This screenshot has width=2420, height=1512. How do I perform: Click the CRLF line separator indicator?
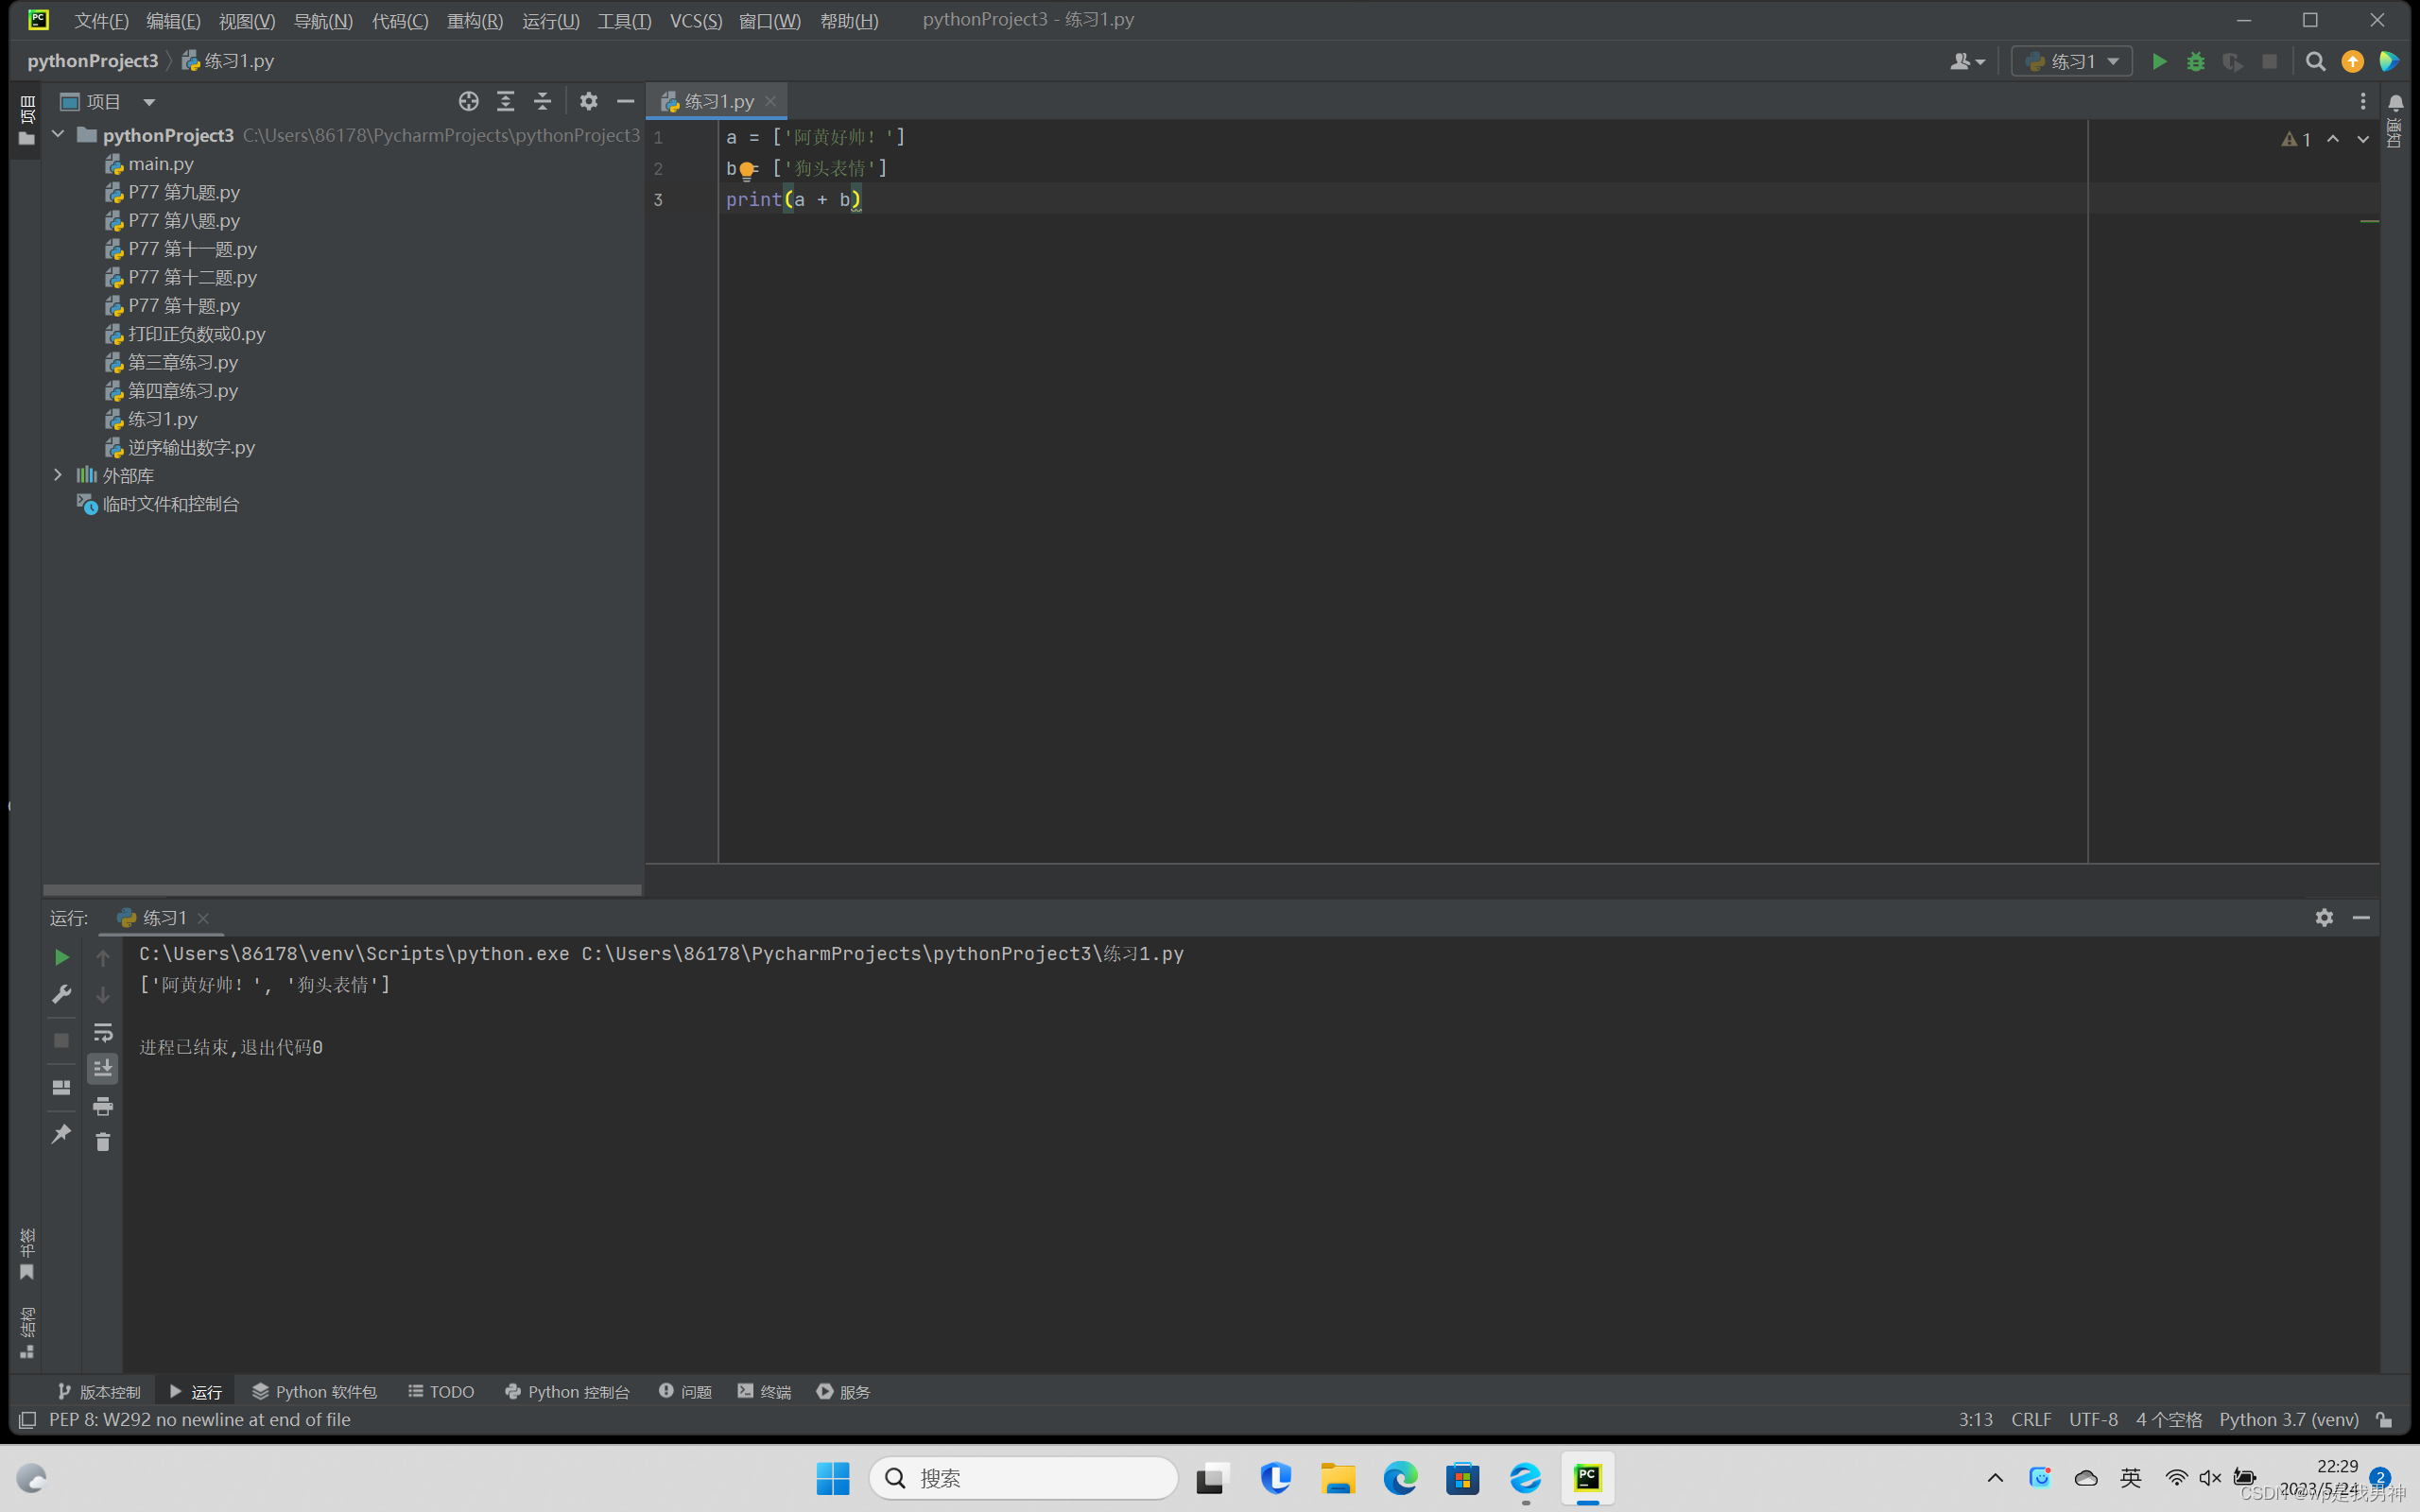click(x=2032, y=1419)
